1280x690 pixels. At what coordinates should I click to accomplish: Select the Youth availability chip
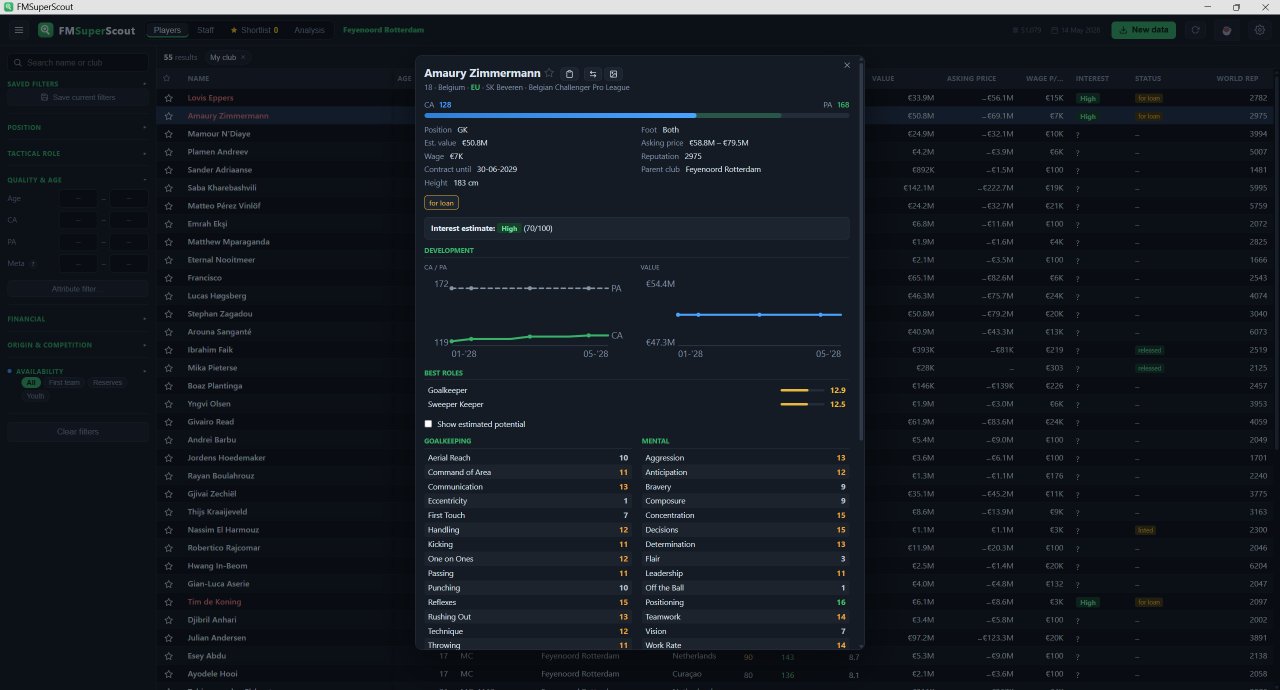[35, 396]
